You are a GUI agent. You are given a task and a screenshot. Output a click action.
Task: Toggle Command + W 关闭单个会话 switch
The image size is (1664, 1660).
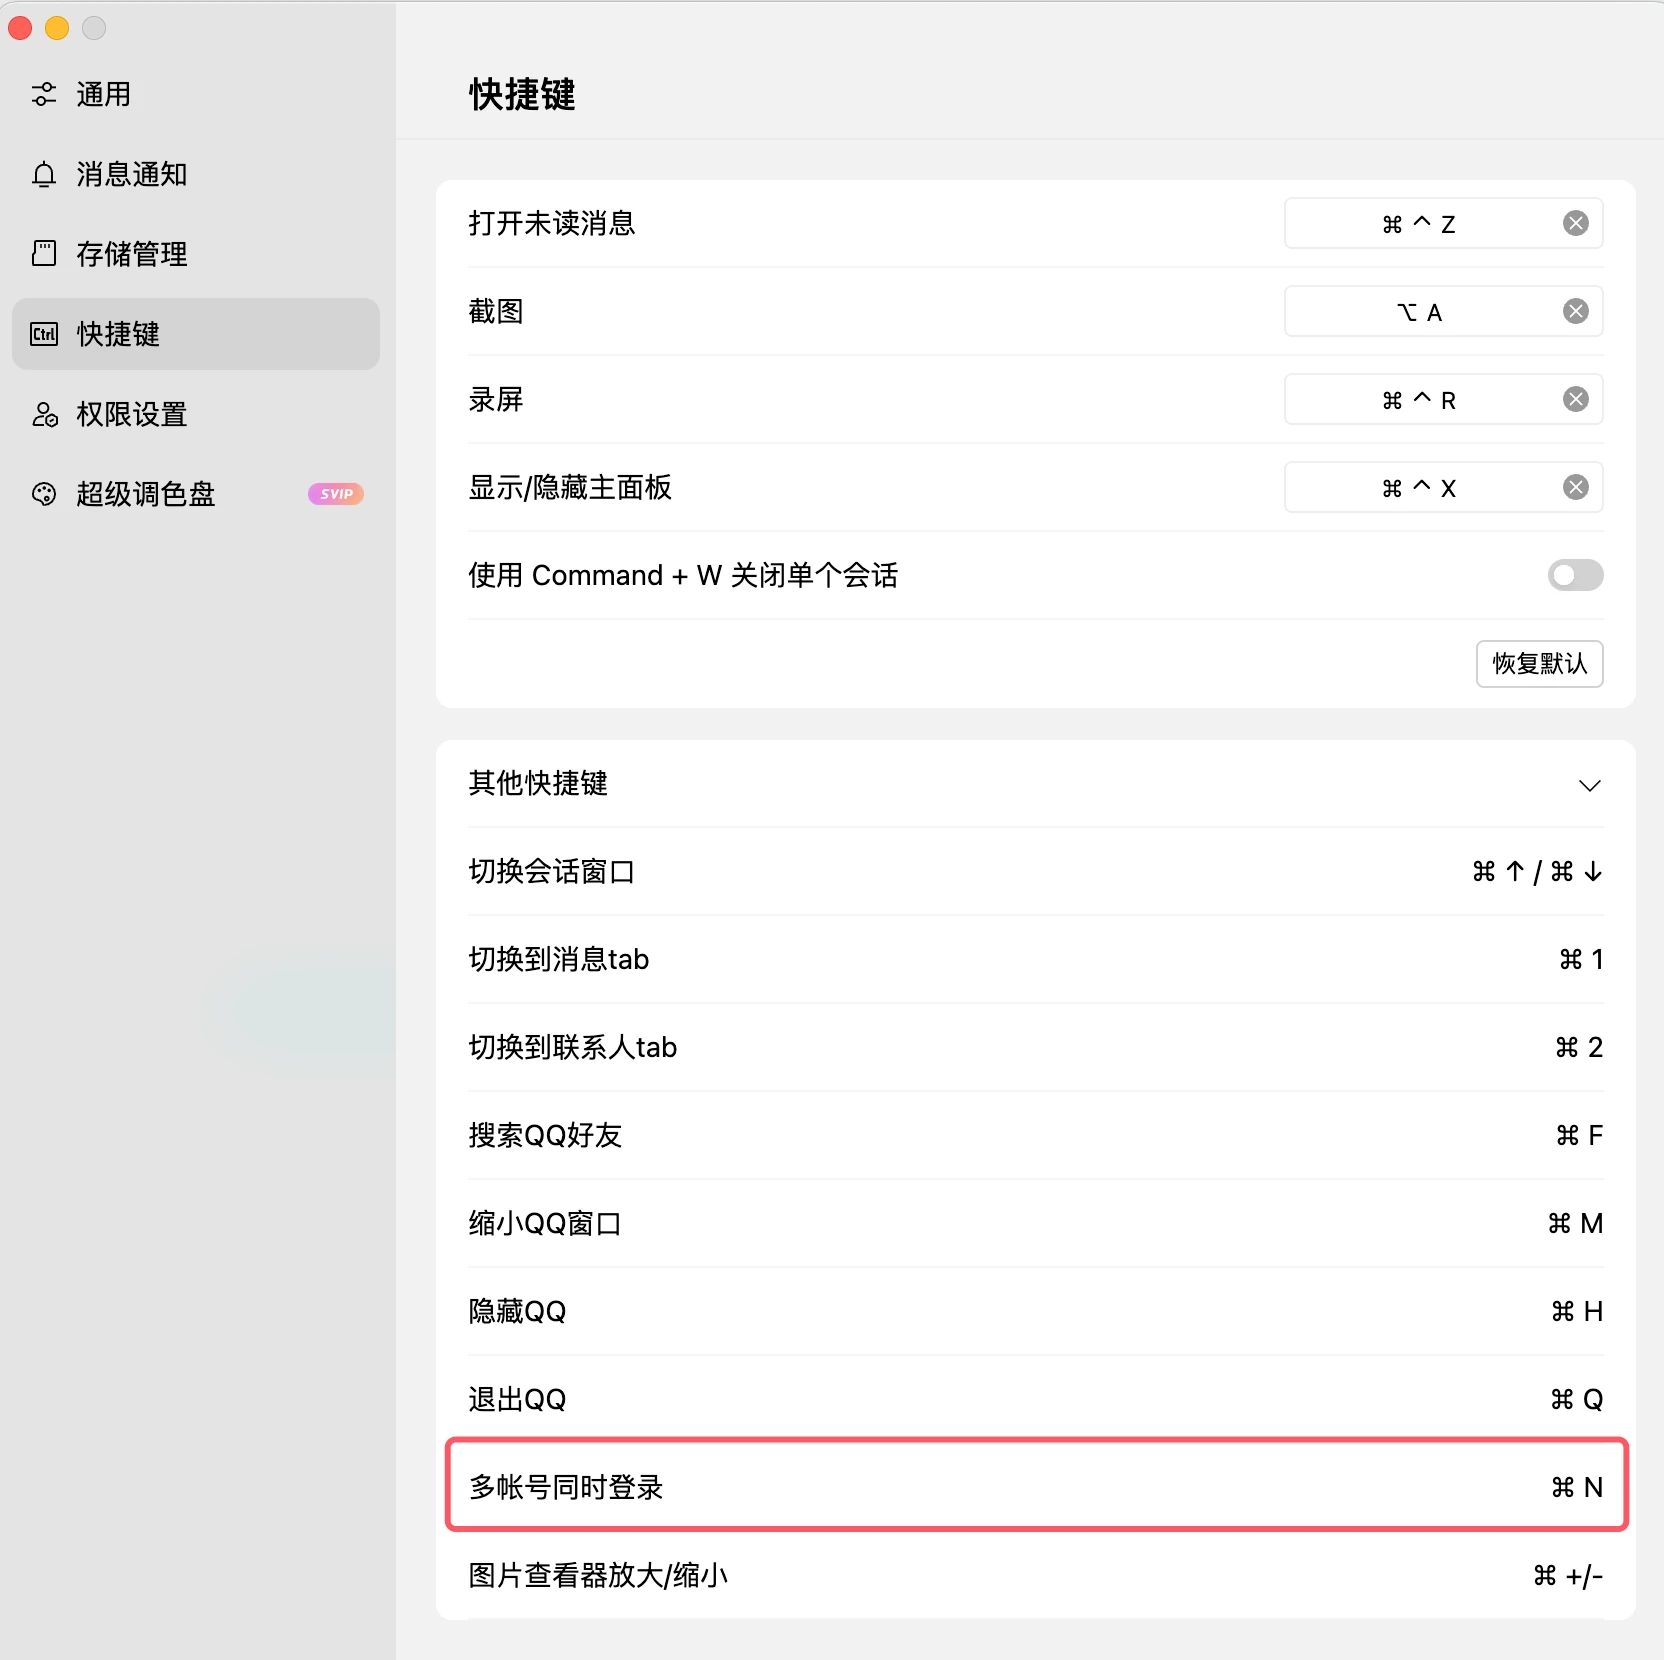pos(1574,575)
